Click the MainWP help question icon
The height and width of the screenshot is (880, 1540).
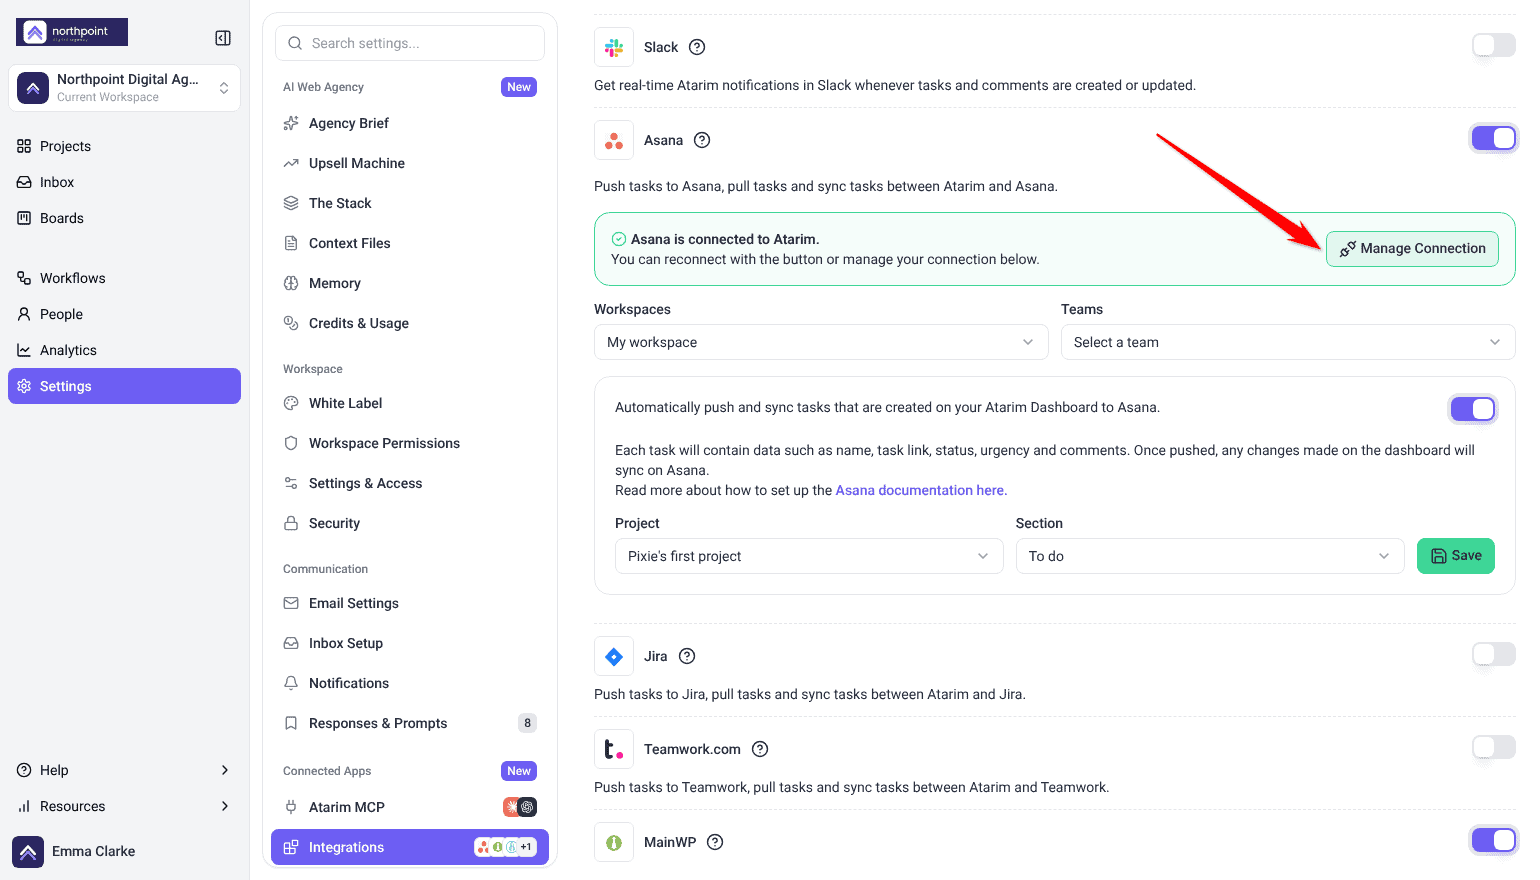click(x=715, y=842)
